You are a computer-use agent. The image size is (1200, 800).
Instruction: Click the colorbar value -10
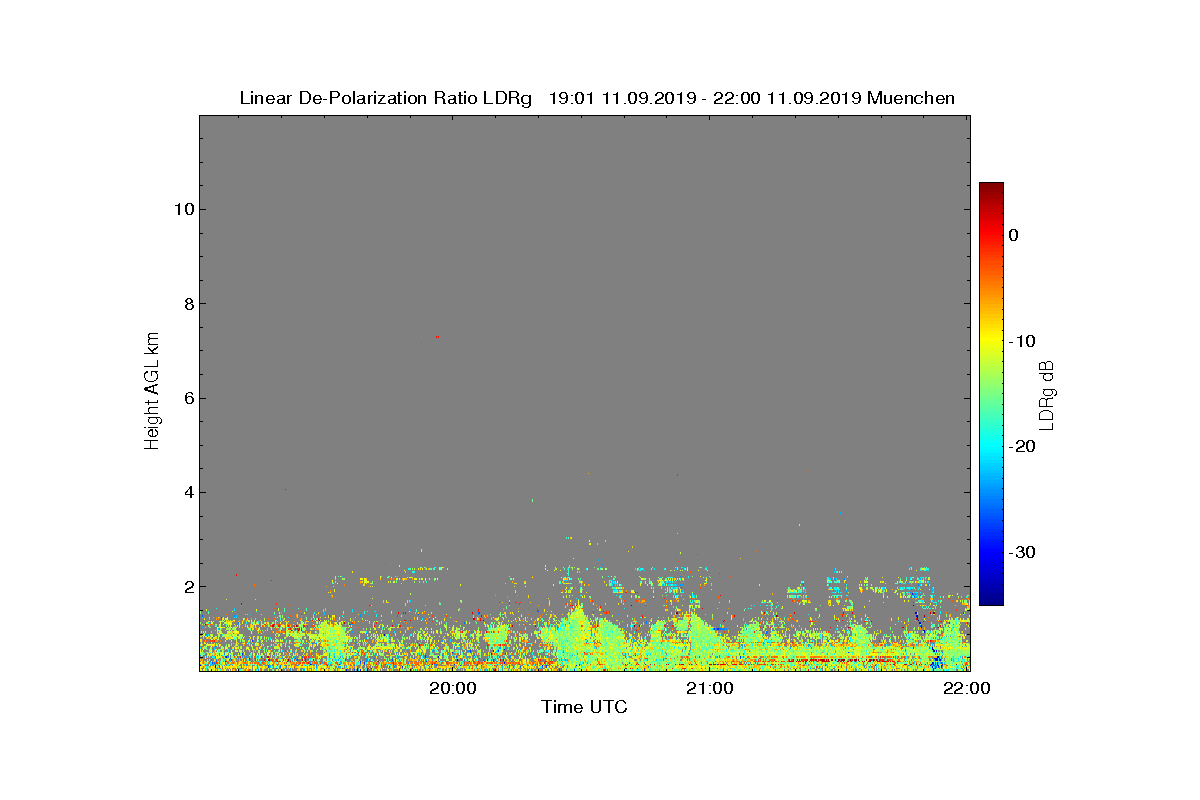[1021, 341]
